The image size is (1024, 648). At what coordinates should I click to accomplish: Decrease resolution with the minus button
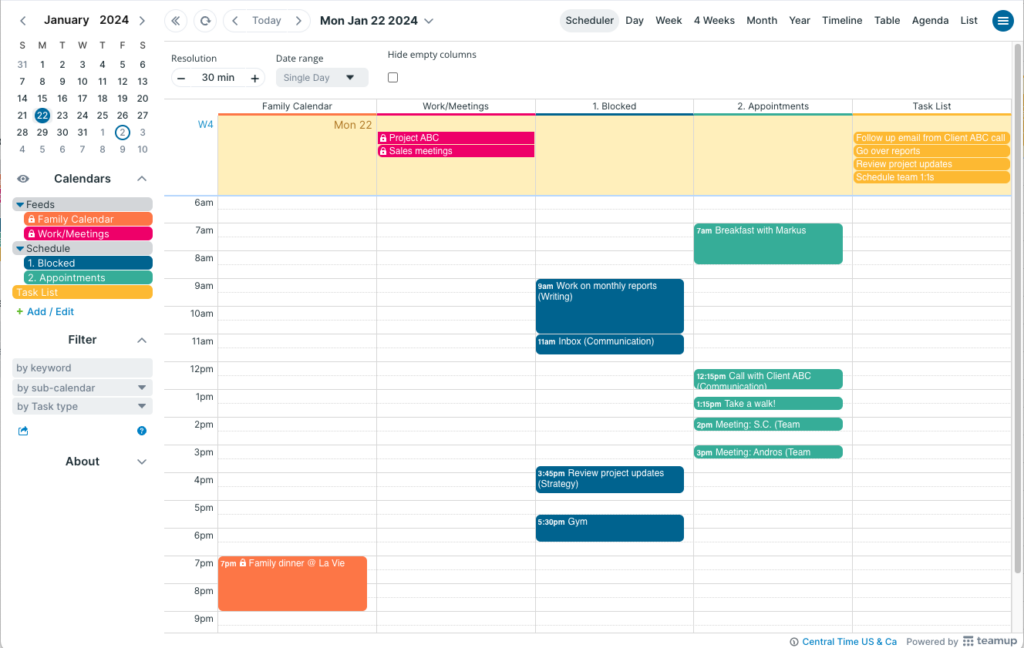pos(181,77)
